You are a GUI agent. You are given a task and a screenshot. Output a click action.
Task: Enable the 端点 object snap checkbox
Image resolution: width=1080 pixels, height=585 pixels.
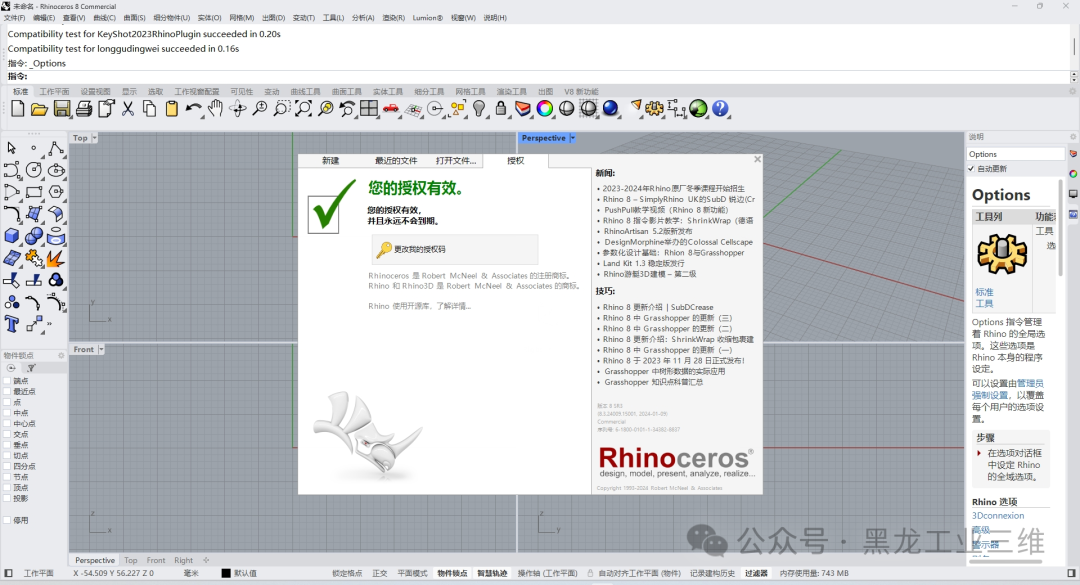click(8, 381)
